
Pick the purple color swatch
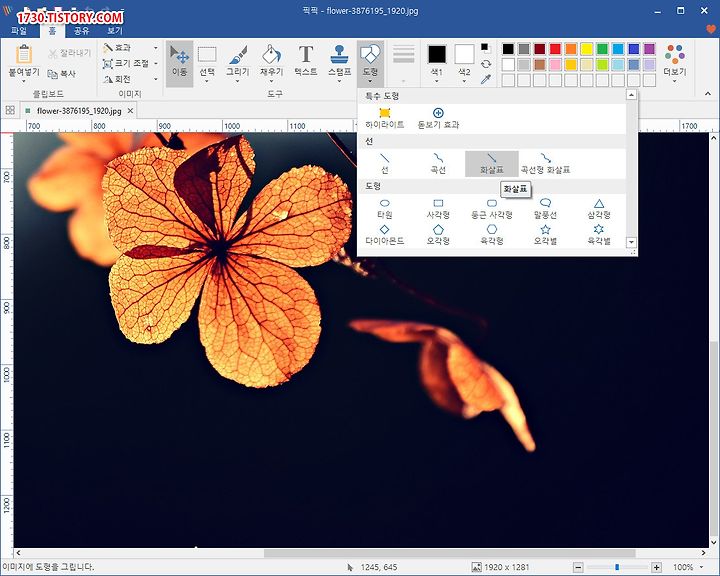click(649, 49)
